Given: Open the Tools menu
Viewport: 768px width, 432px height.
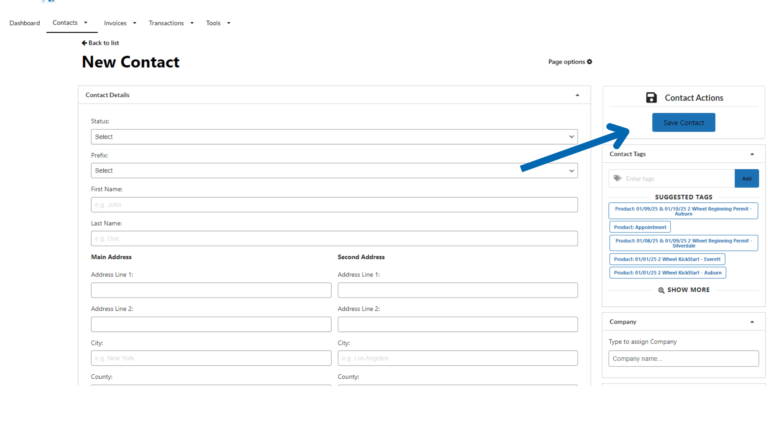Looking at the screenshot, I should coord(217,22).
